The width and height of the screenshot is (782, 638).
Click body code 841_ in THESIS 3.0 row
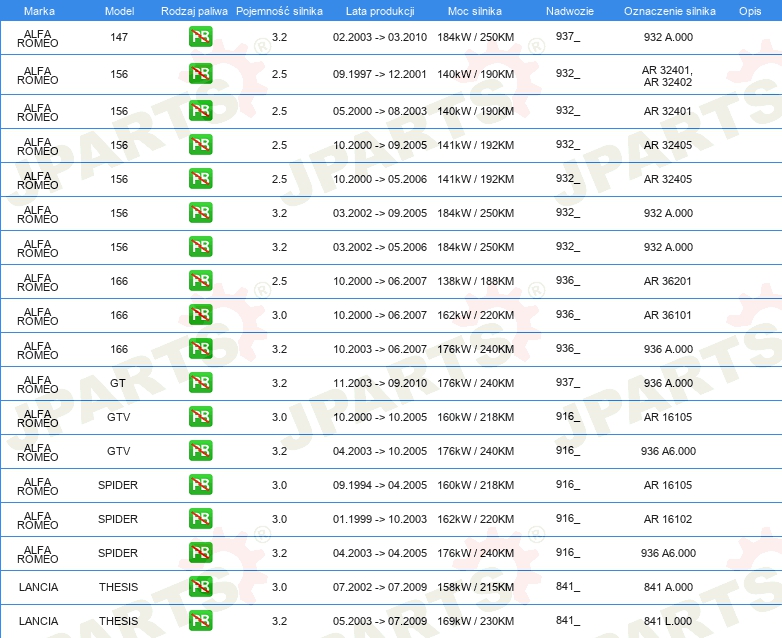point(568,586)
